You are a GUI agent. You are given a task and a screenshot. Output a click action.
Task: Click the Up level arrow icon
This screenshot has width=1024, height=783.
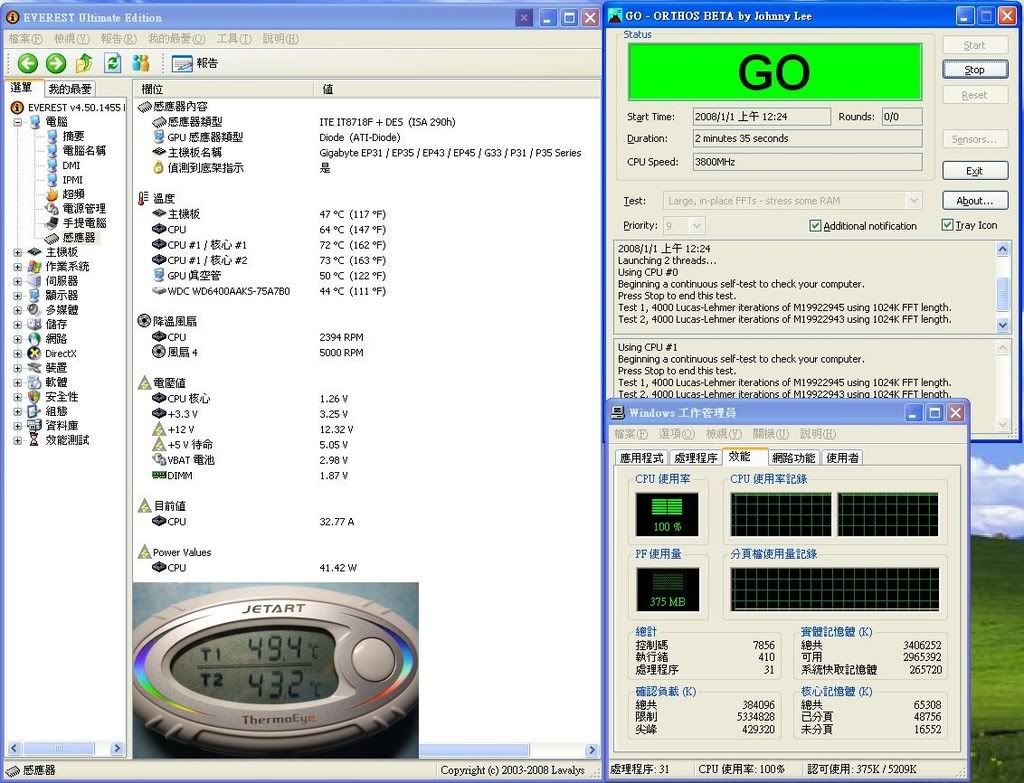[x=84, y=63]
